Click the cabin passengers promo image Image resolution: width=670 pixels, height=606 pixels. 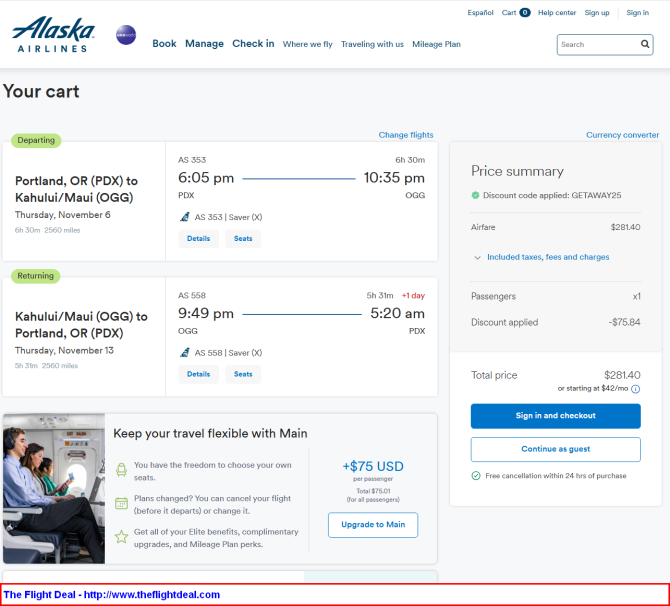54,488
